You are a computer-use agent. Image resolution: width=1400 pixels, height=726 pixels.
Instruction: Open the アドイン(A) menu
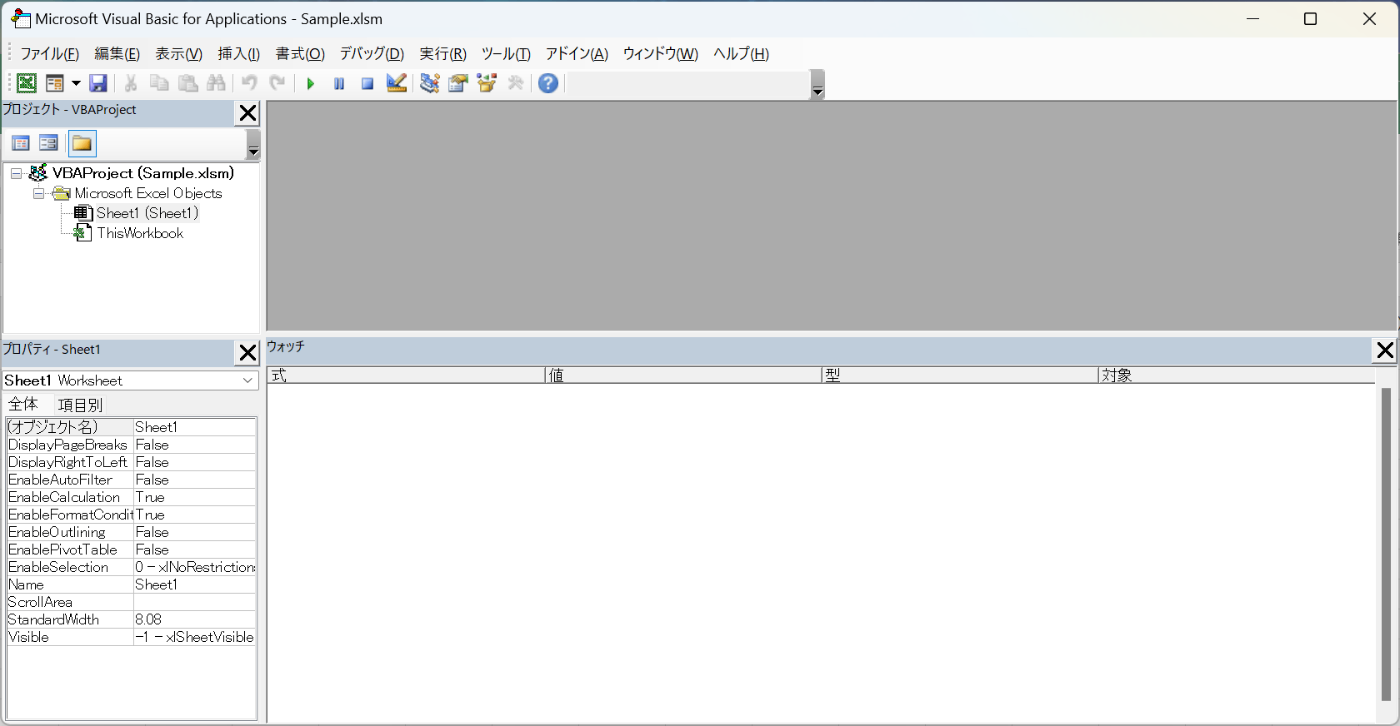577,54
